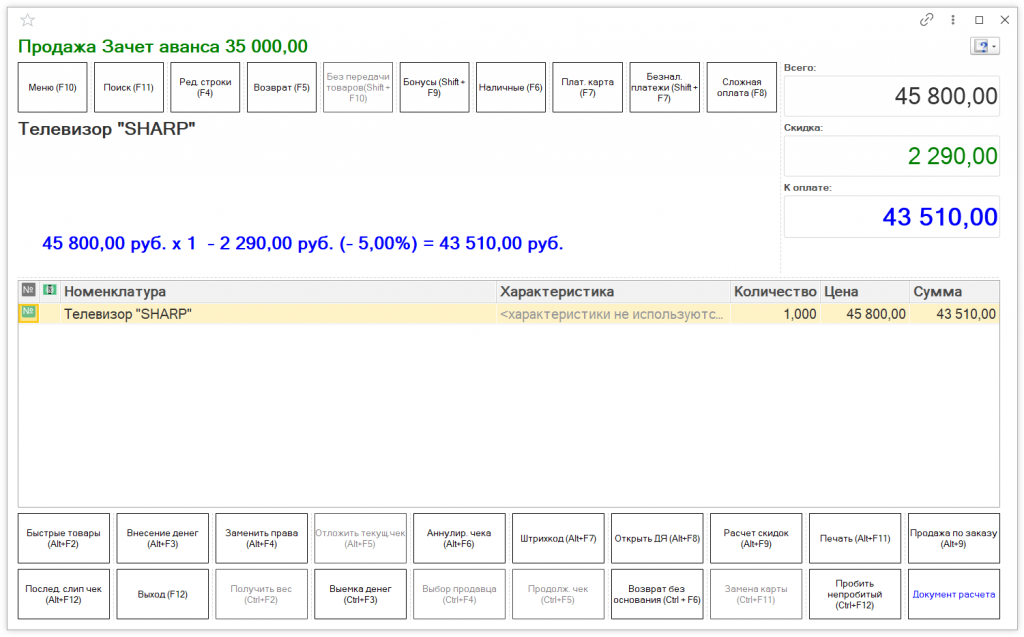Screen dimensions: 1024x637
Task: Click the Возврат (F5) button
Action: [x=281, y=88]
